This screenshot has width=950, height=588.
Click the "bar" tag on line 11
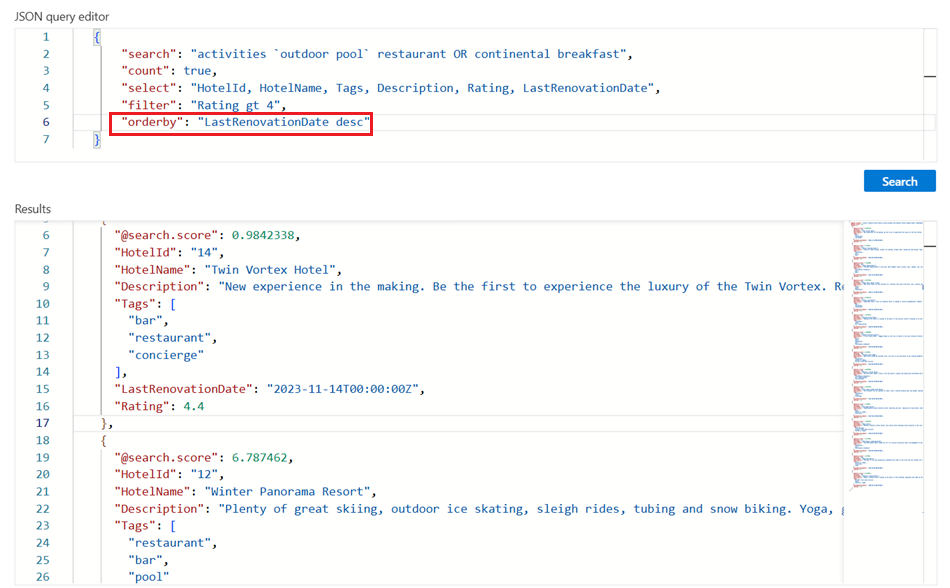tap(144, 320)
